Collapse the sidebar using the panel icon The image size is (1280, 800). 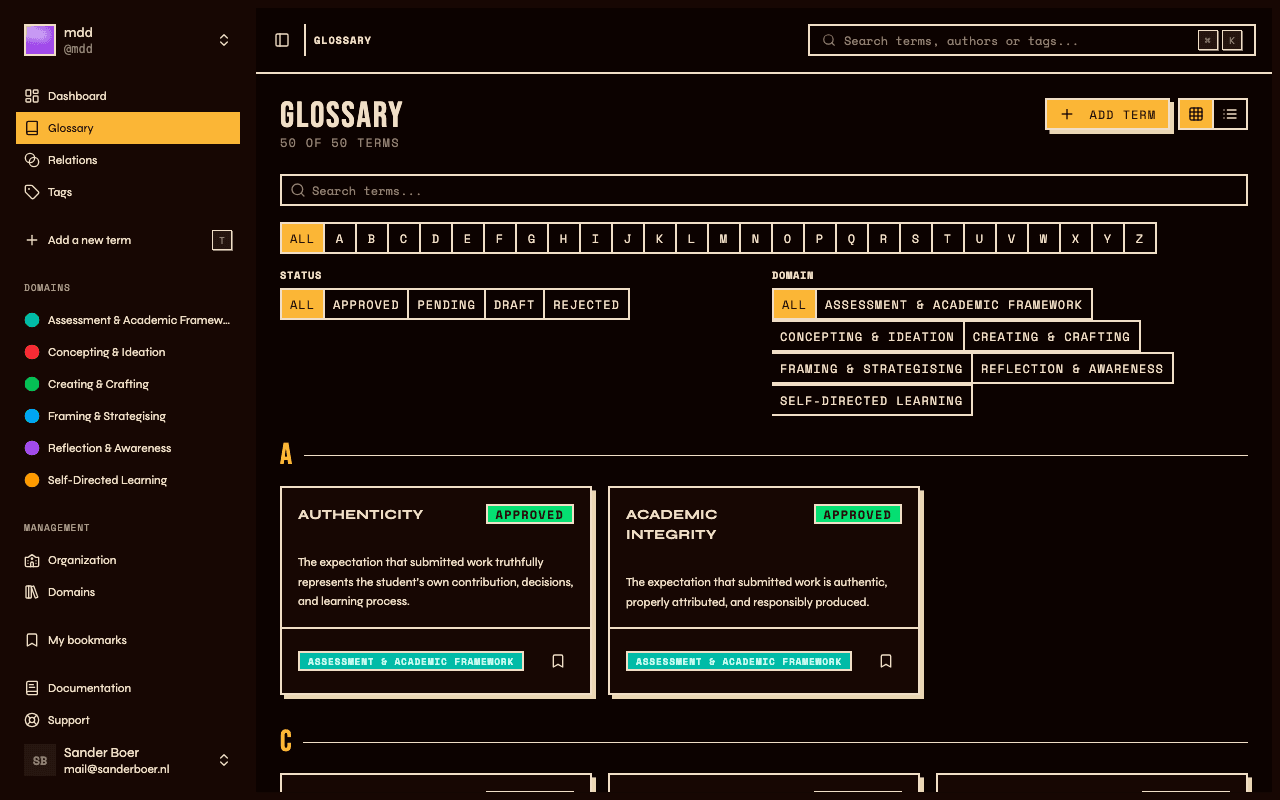(282, 39)
